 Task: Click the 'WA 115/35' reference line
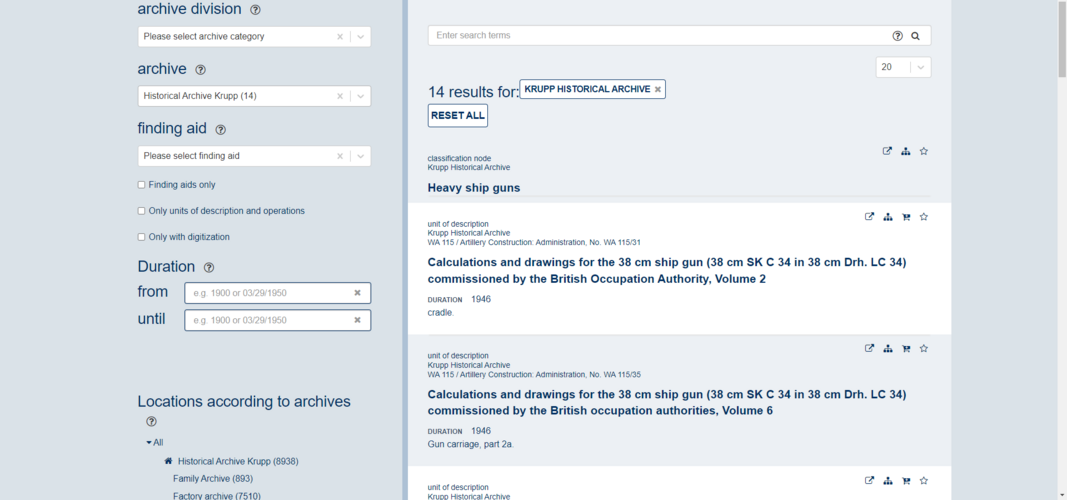coord(534,374)
